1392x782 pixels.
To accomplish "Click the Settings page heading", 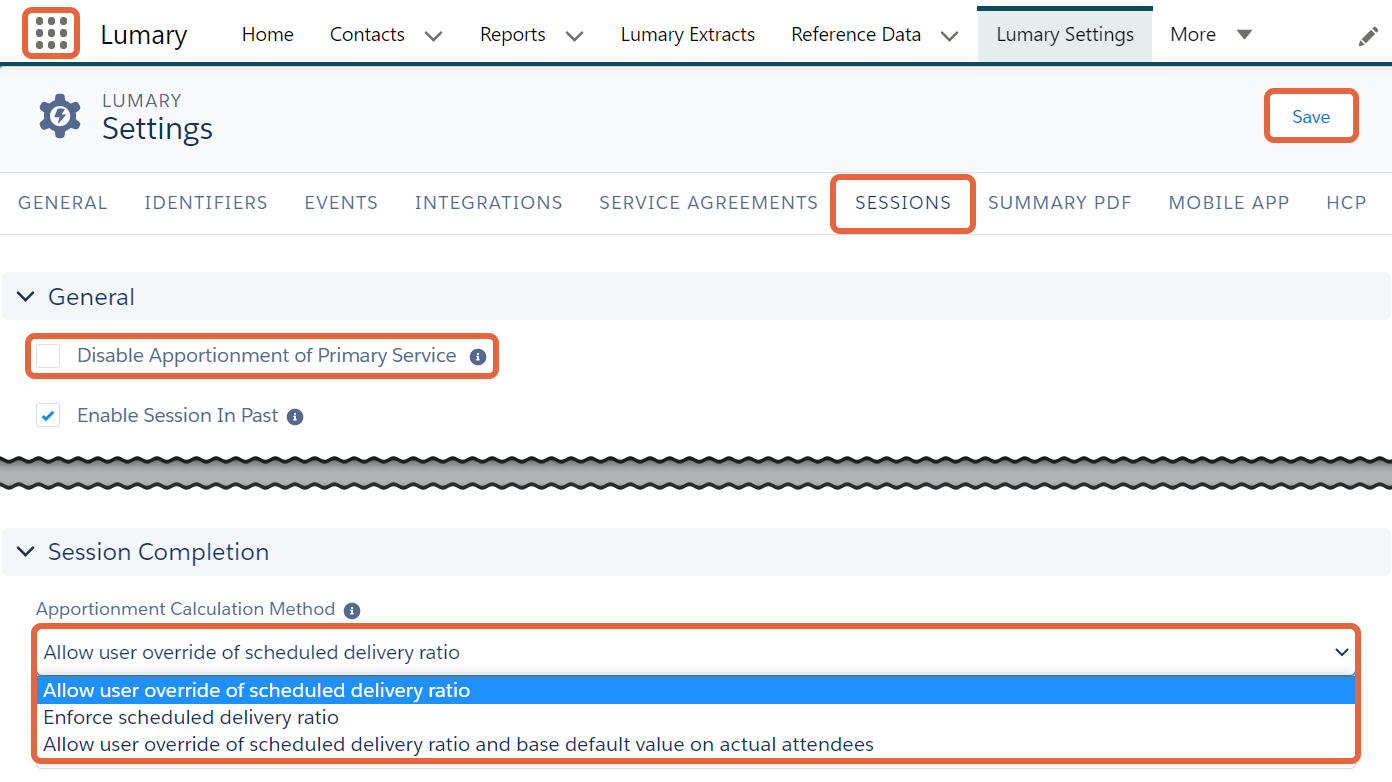I will coord(158,129).
